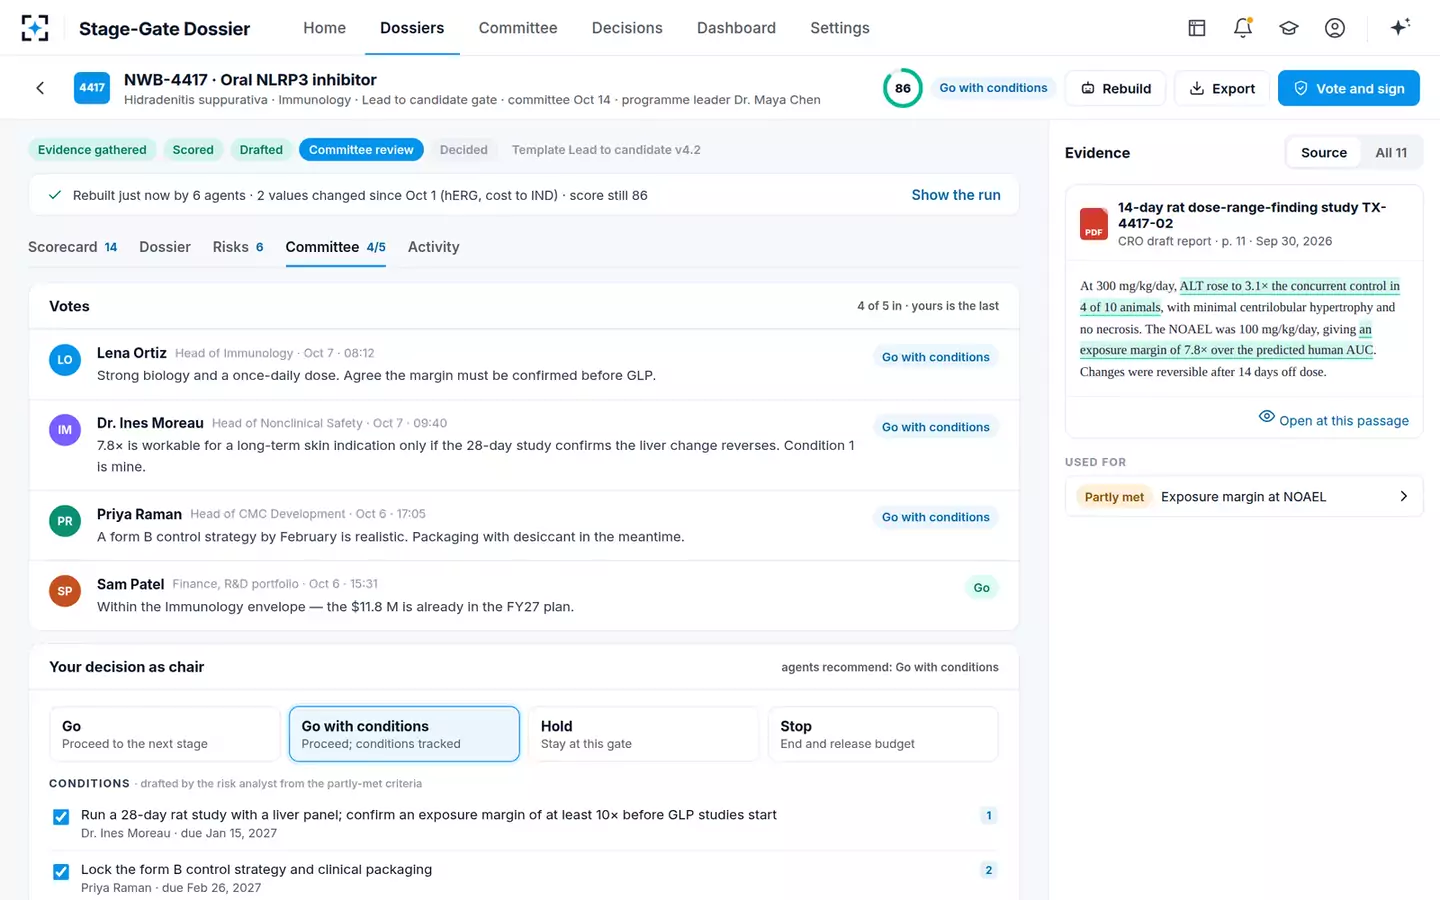Open the Dashboard navigation item
The width and height of the screenshot is (1440, 900).
click(x=736, y=28)
